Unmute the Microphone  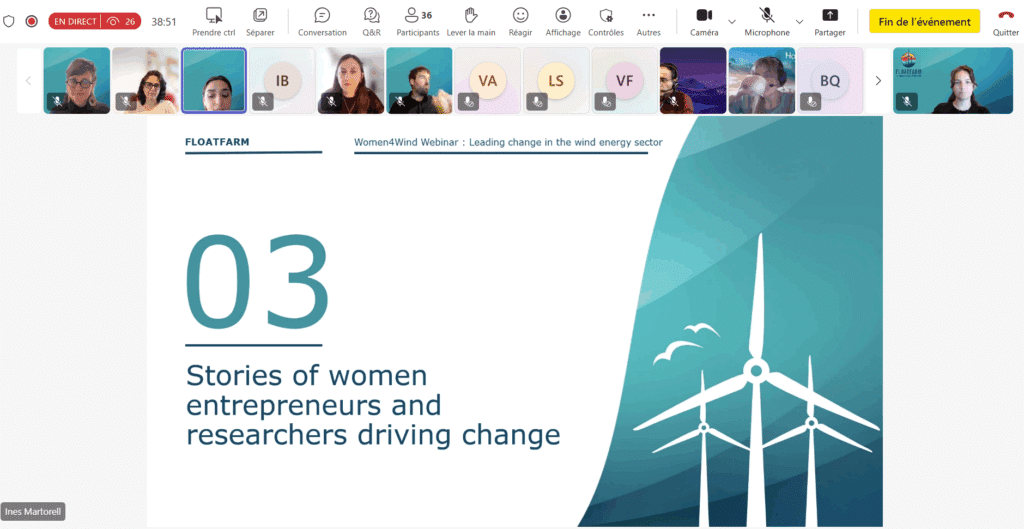767,21
